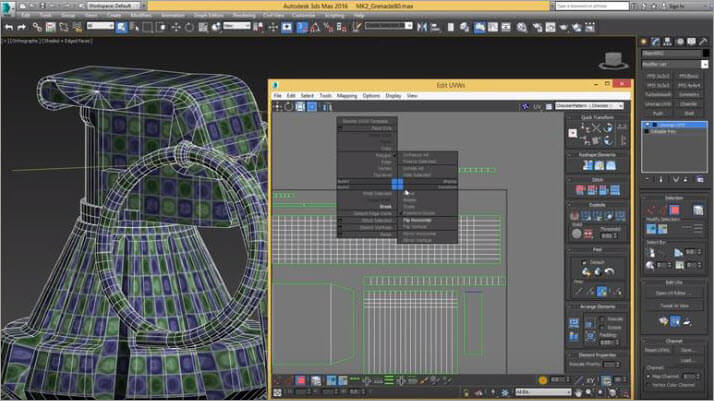
Task: Click Straighten Selection in Reshape Elements
Action: [588, 165]
